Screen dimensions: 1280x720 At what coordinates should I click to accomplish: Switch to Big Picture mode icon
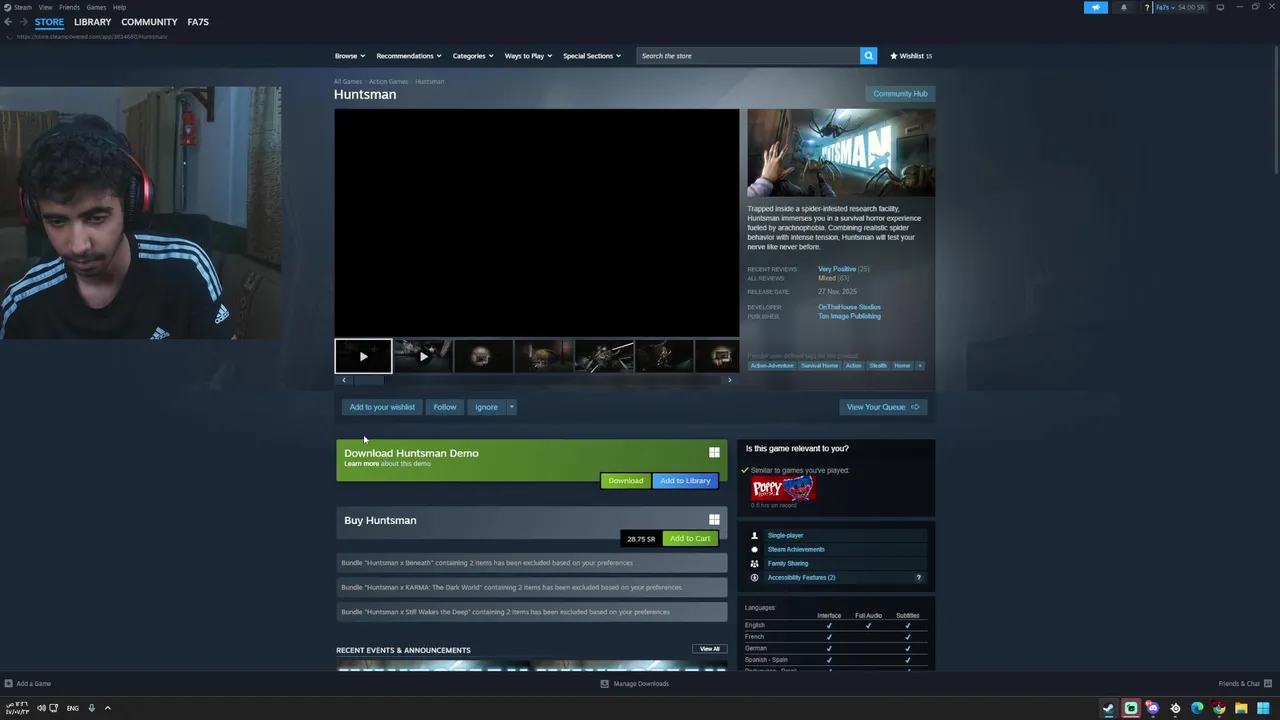click(1220, 7)
